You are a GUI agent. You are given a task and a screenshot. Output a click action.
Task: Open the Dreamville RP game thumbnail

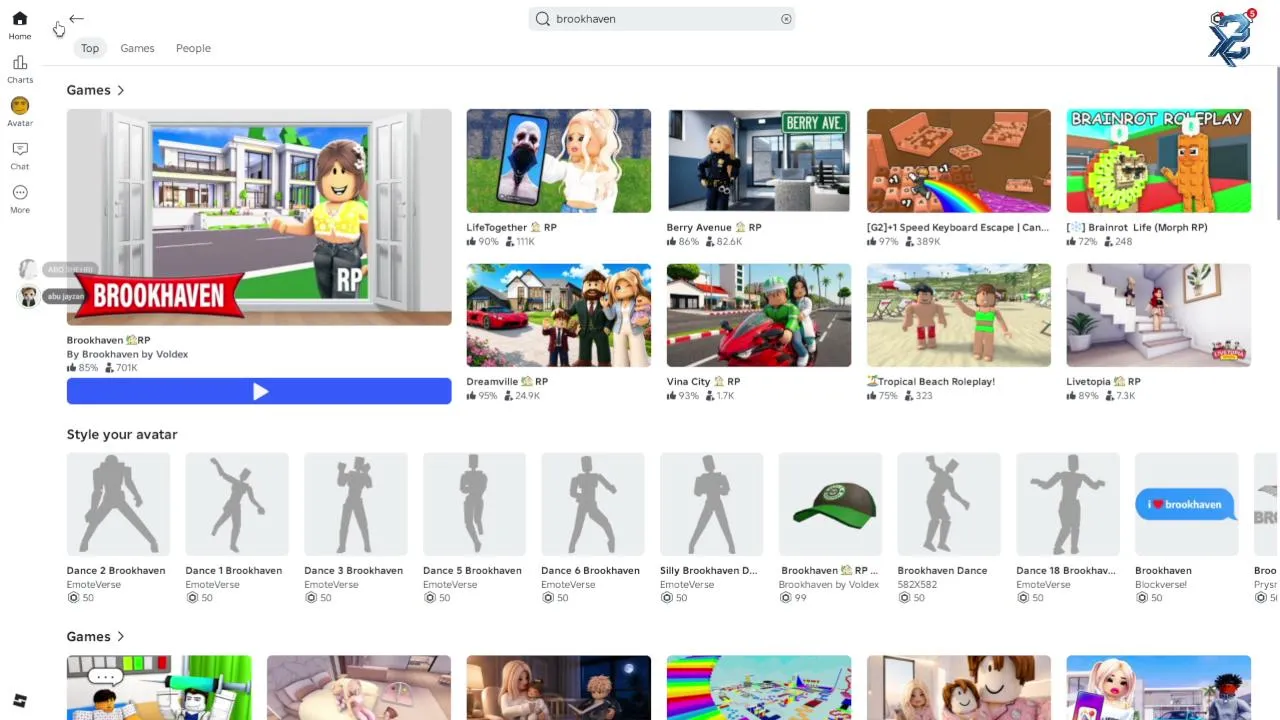click(559, 315)
